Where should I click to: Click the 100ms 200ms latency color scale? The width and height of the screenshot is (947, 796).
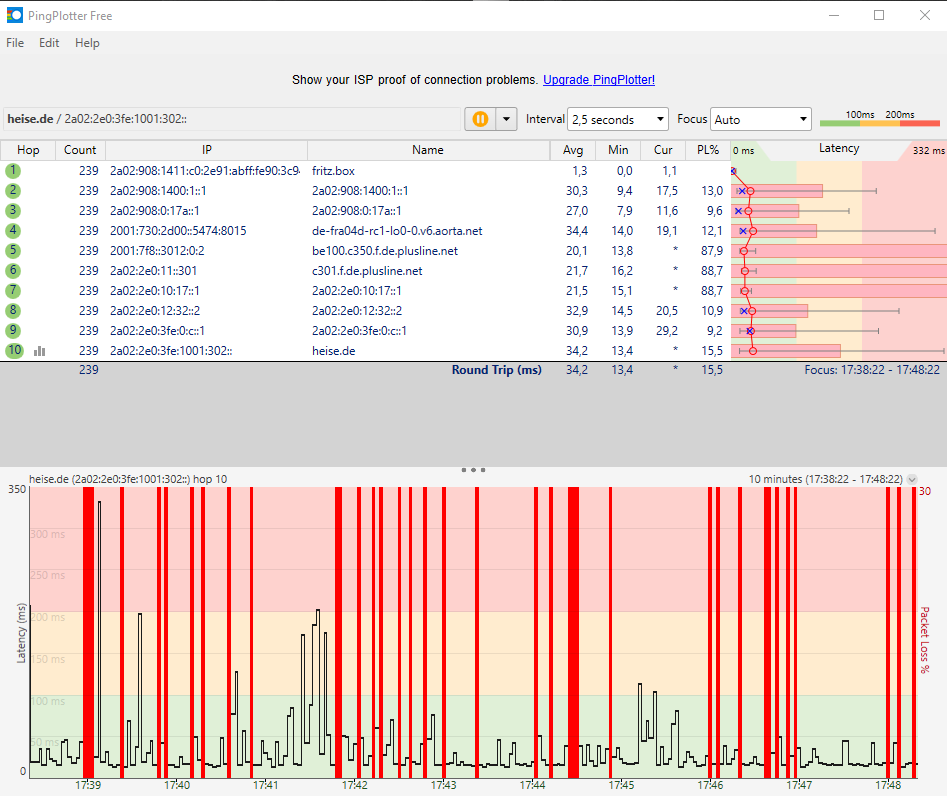[880, 120]
